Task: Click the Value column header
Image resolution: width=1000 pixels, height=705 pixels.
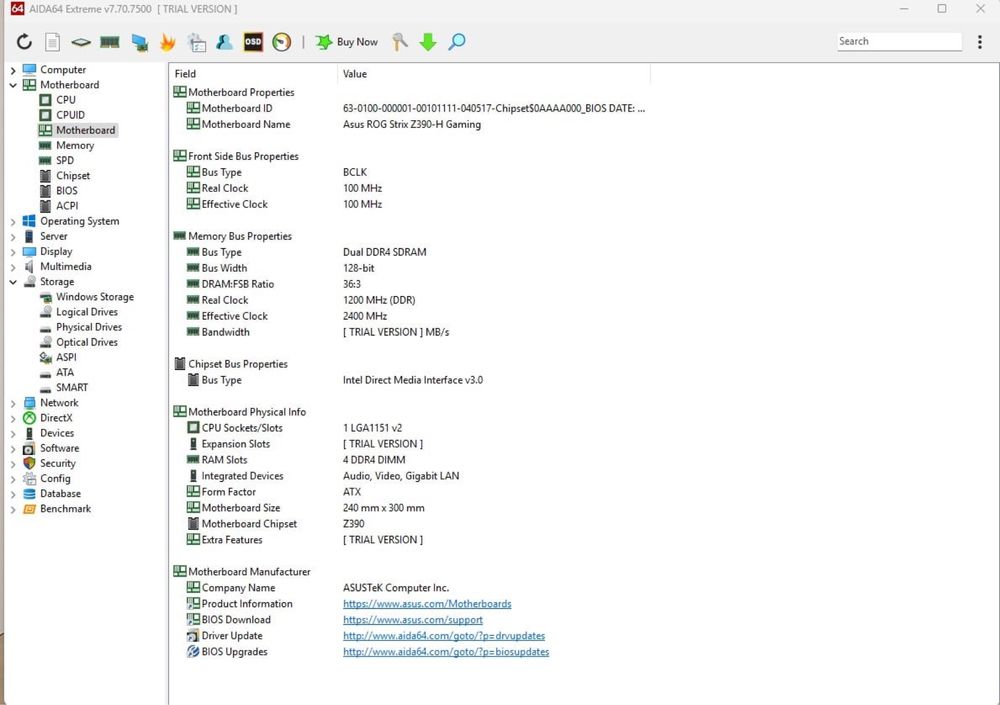Action: [494, 74]
